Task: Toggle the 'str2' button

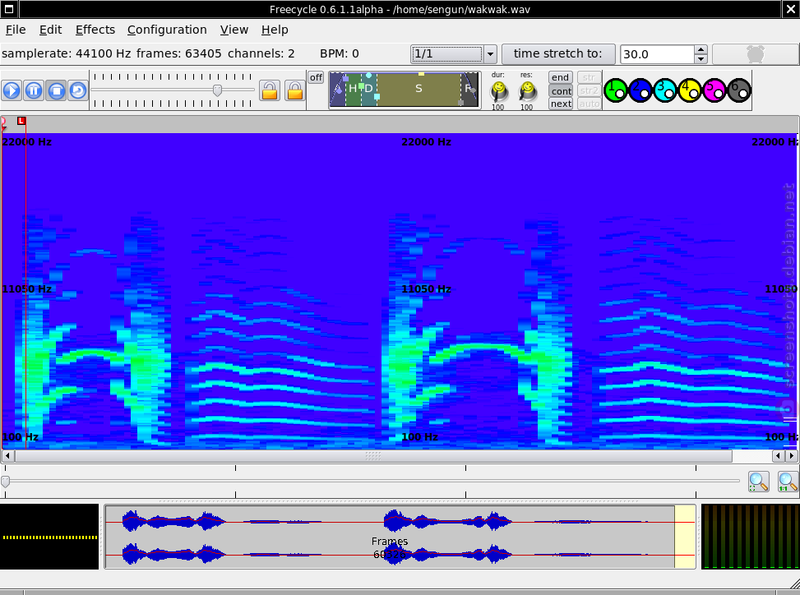Action: [x=589, y=91]
